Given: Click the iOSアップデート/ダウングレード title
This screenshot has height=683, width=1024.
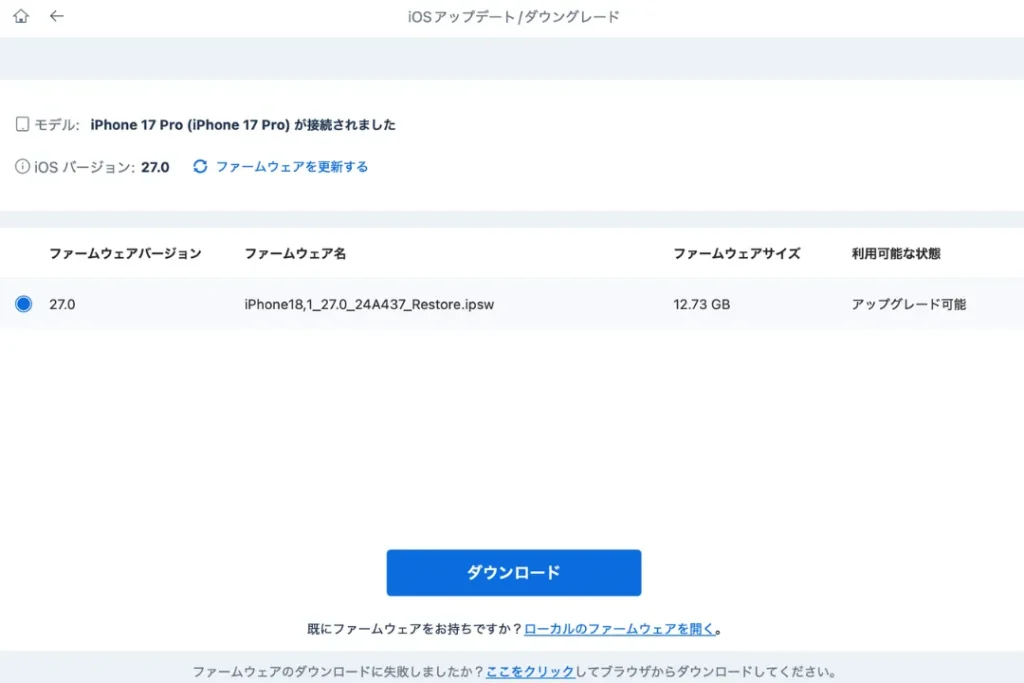Looking at the screenshot, I should coord(513,16).
